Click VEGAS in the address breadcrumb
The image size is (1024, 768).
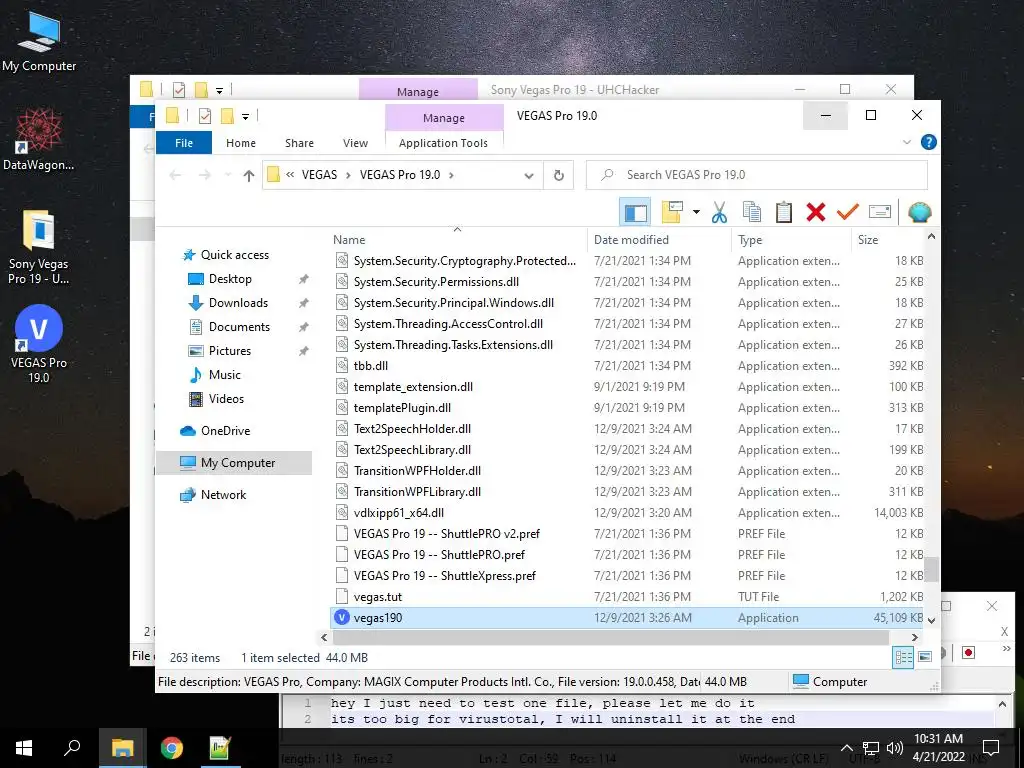319,175
